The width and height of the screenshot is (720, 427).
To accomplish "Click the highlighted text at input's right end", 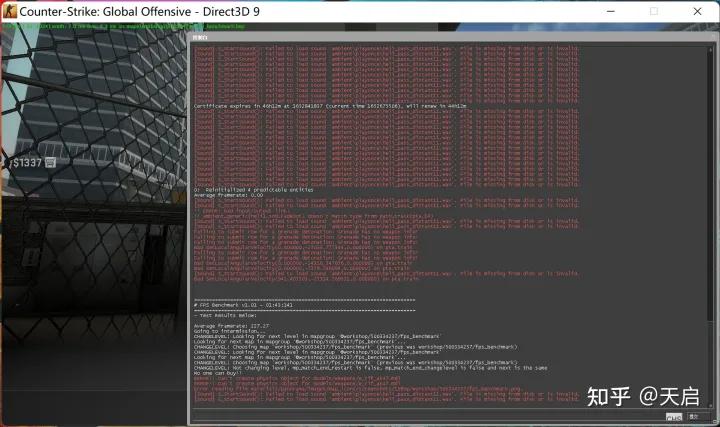I will click(674, 417).
